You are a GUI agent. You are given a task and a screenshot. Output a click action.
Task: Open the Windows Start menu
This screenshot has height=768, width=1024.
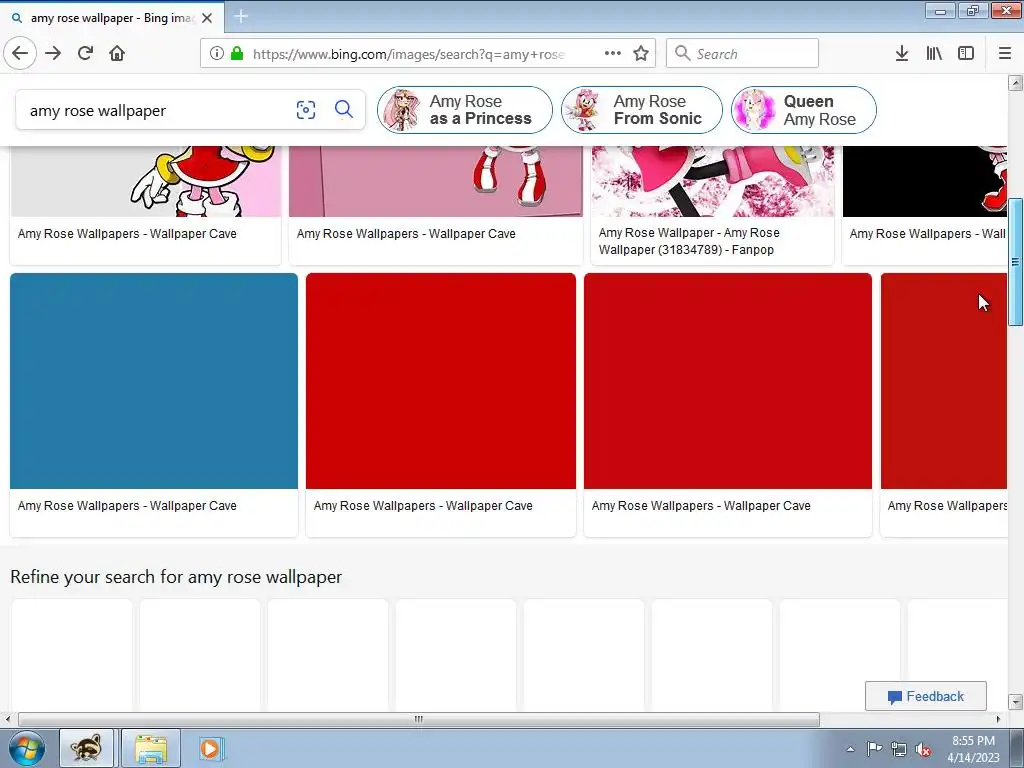(27, 748)
